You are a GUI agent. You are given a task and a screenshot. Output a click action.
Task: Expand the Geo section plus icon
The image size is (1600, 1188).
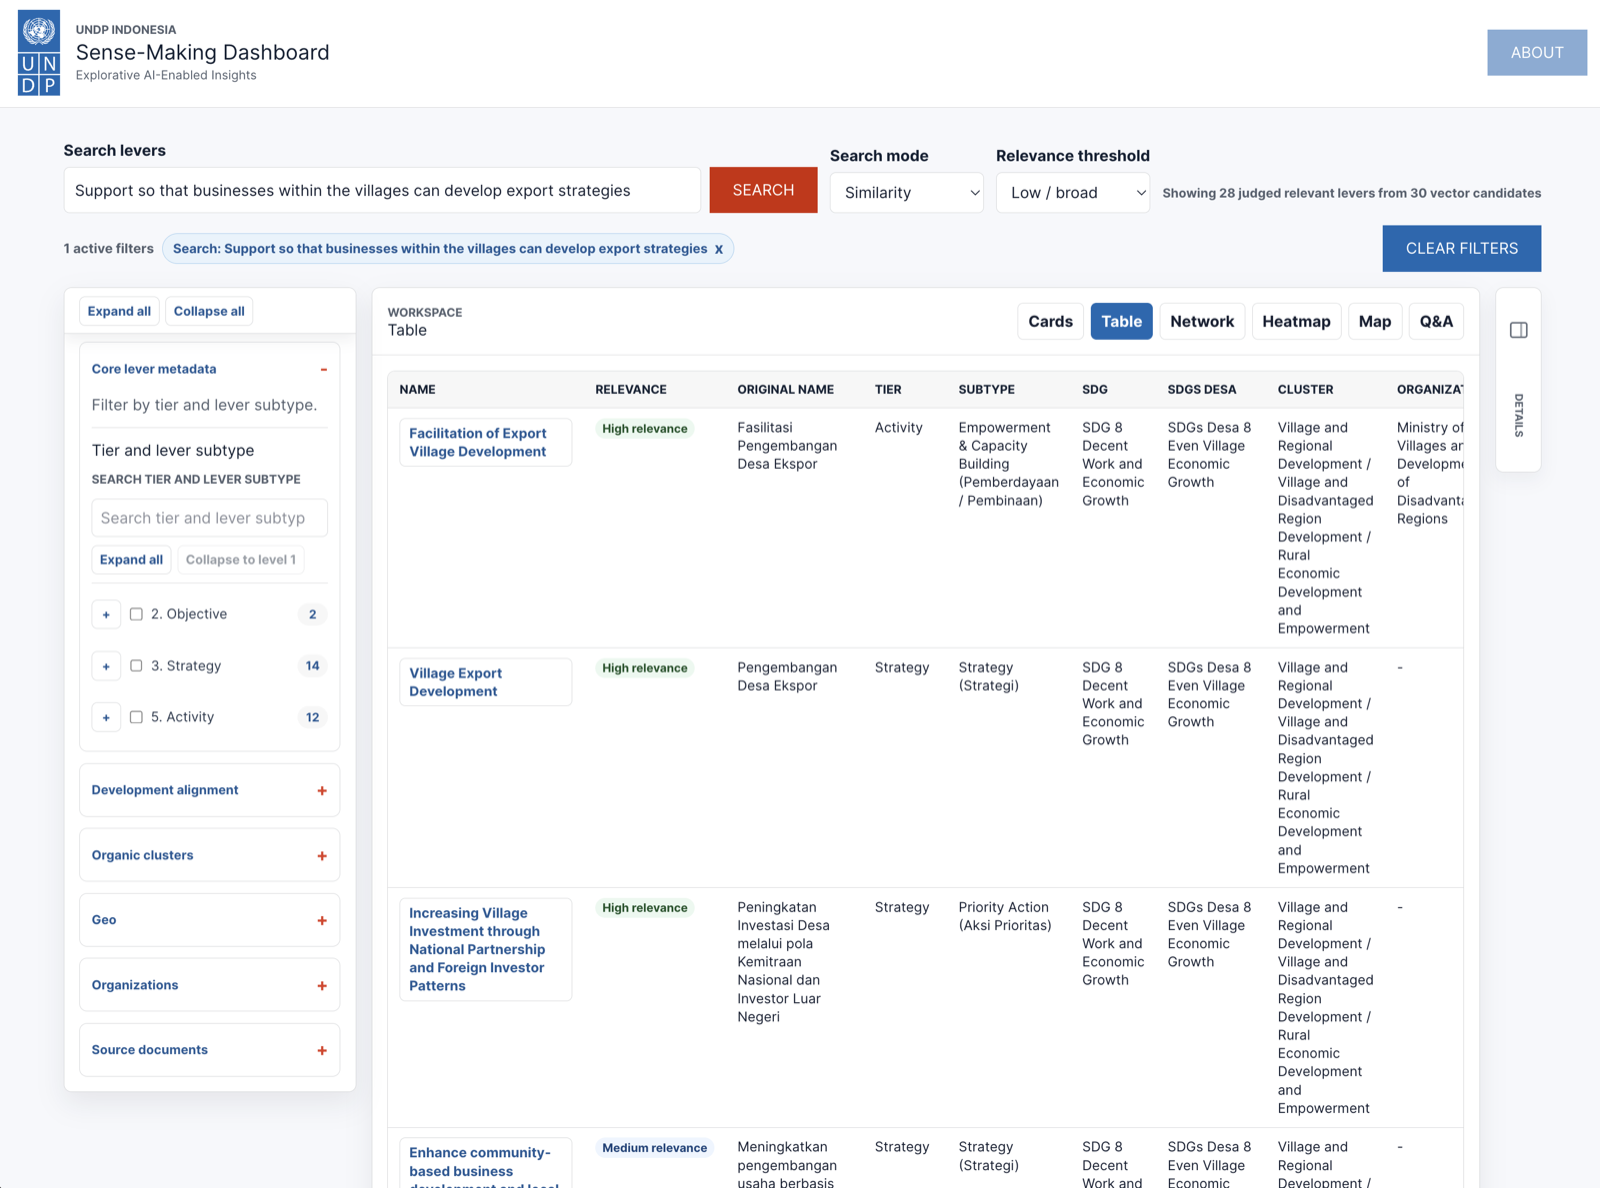pos(322,920)
